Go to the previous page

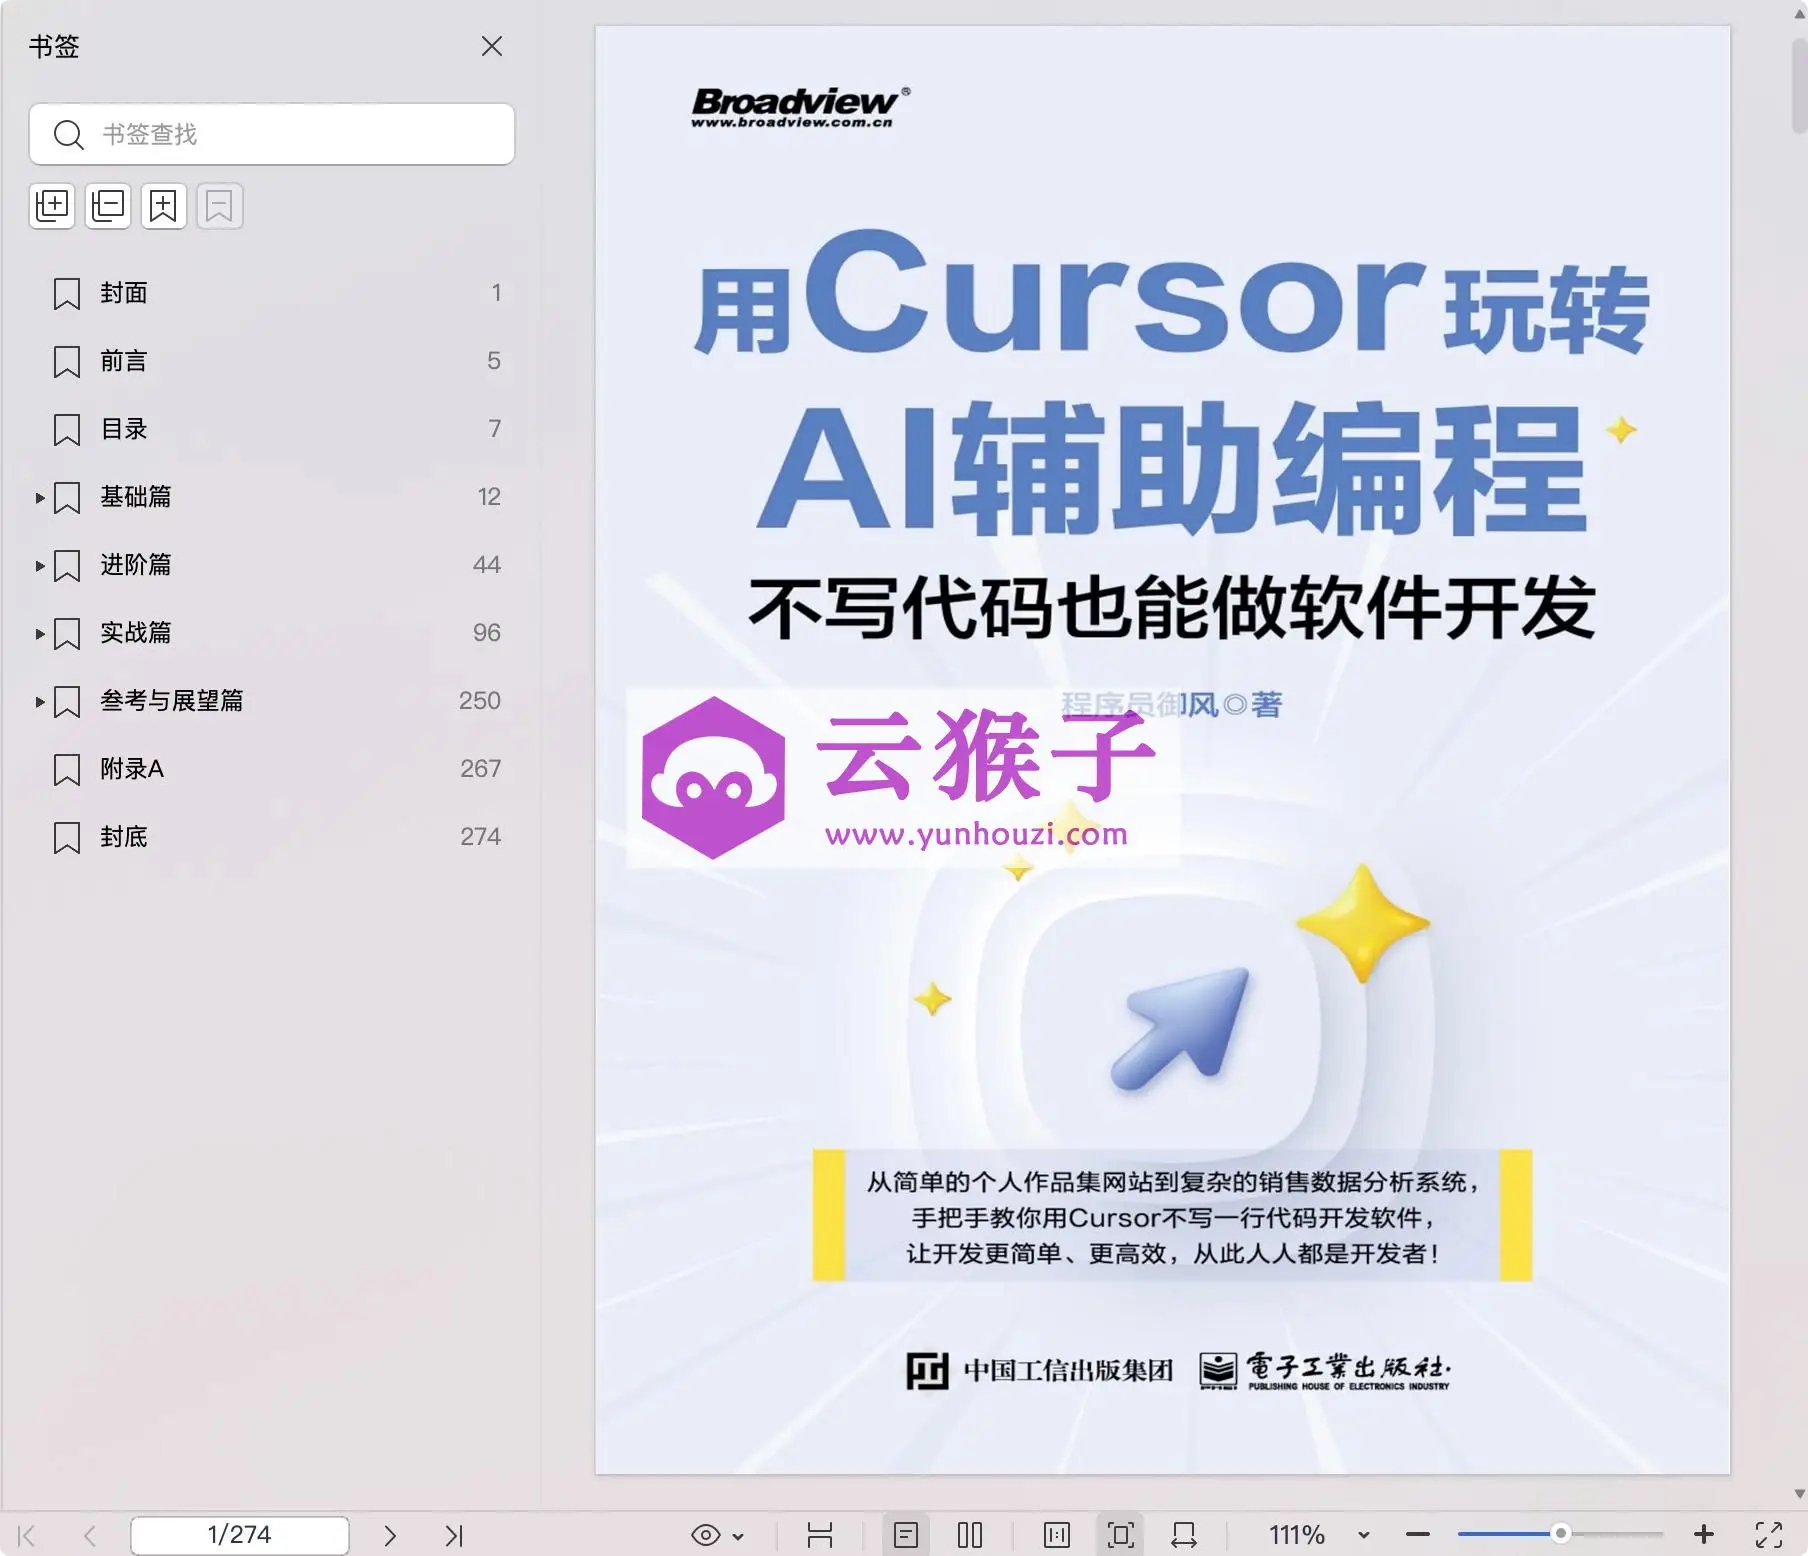[x=90, y=1535]
